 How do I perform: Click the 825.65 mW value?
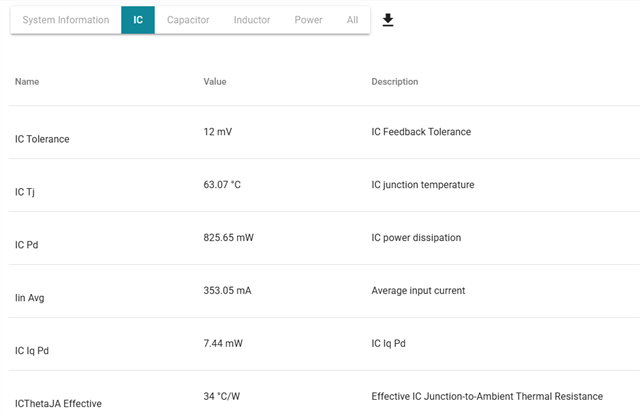[232, 238]
